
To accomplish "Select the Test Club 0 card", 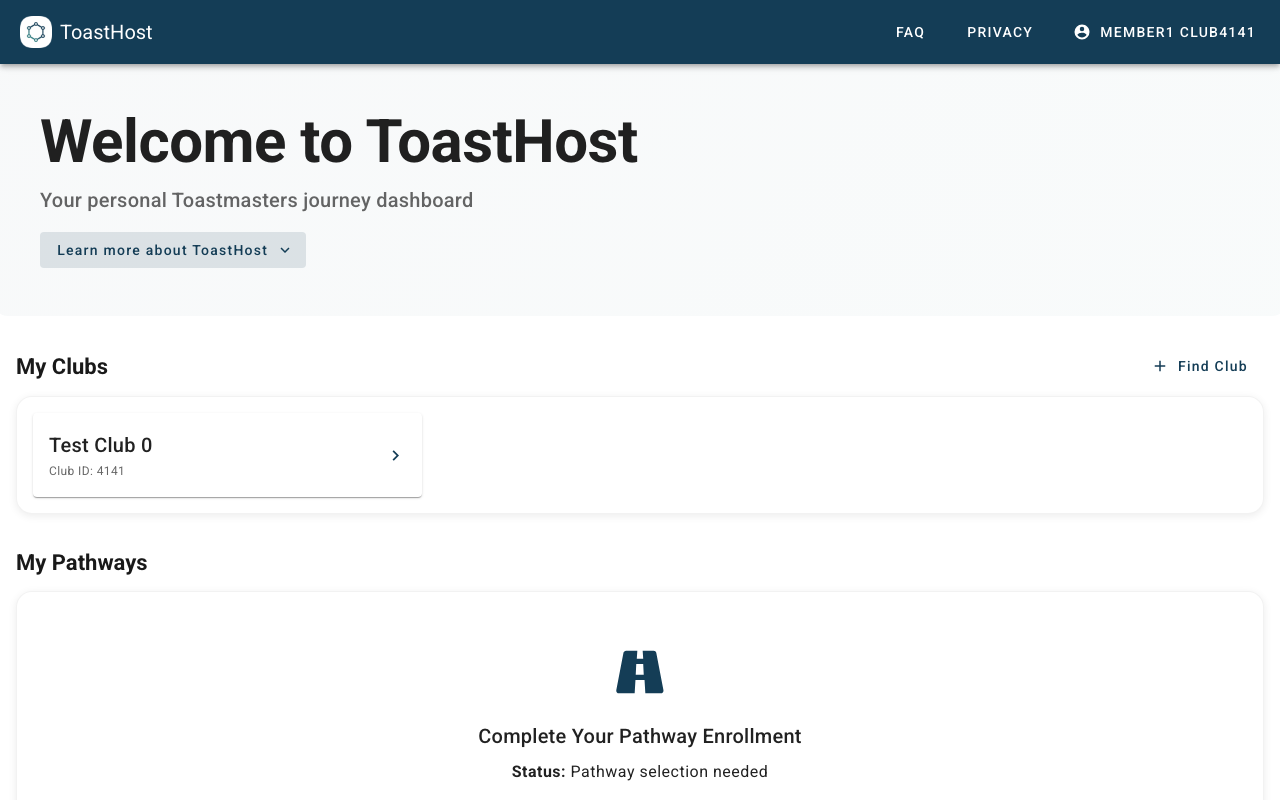I will (x=227, y=455).
